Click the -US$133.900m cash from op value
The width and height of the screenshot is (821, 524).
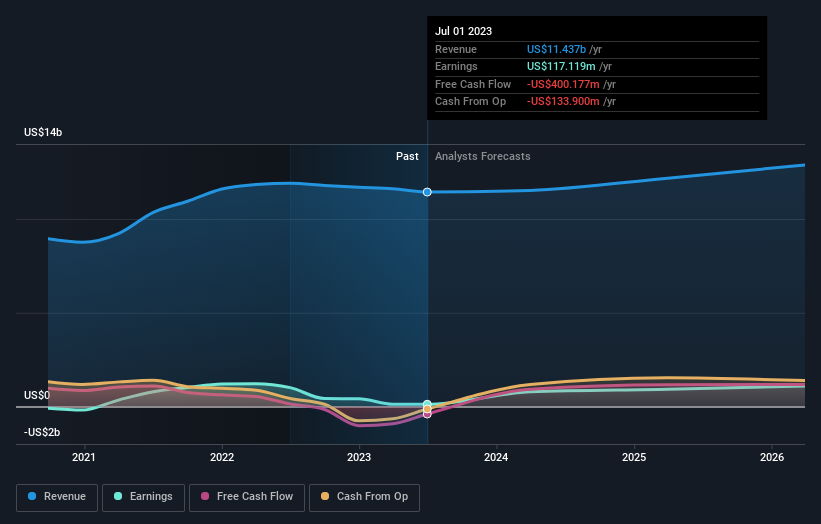(563, 102)
